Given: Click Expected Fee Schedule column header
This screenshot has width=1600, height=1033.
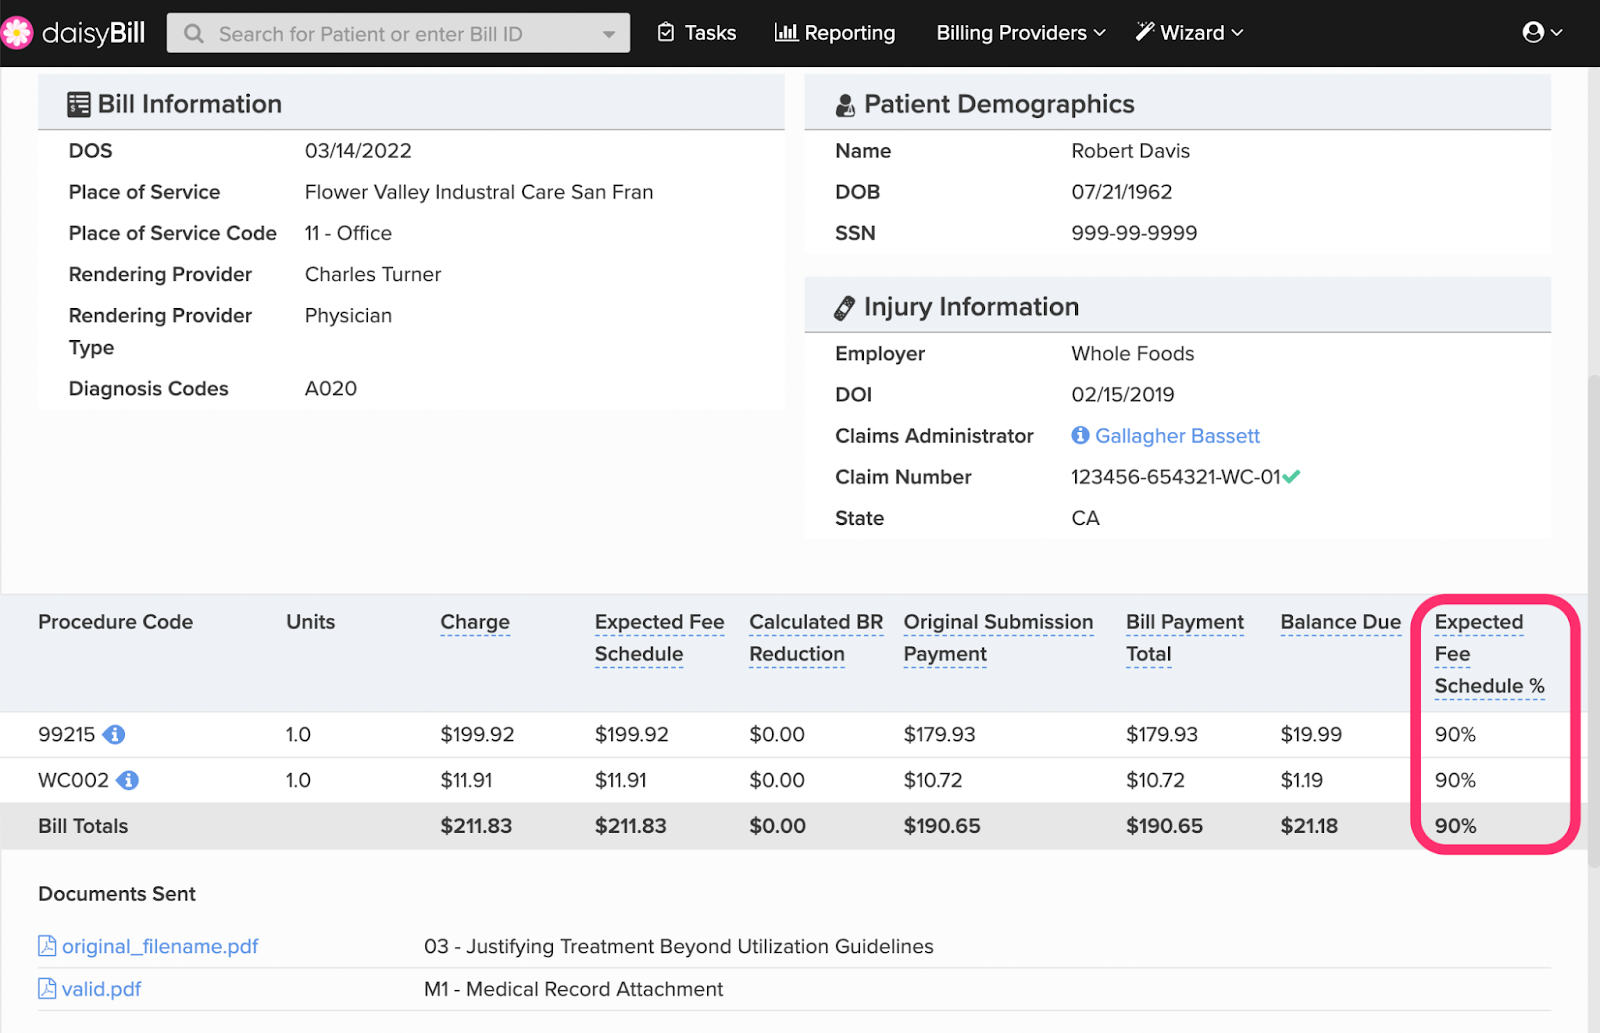Looking at the screenshot, I should [659, 638].
